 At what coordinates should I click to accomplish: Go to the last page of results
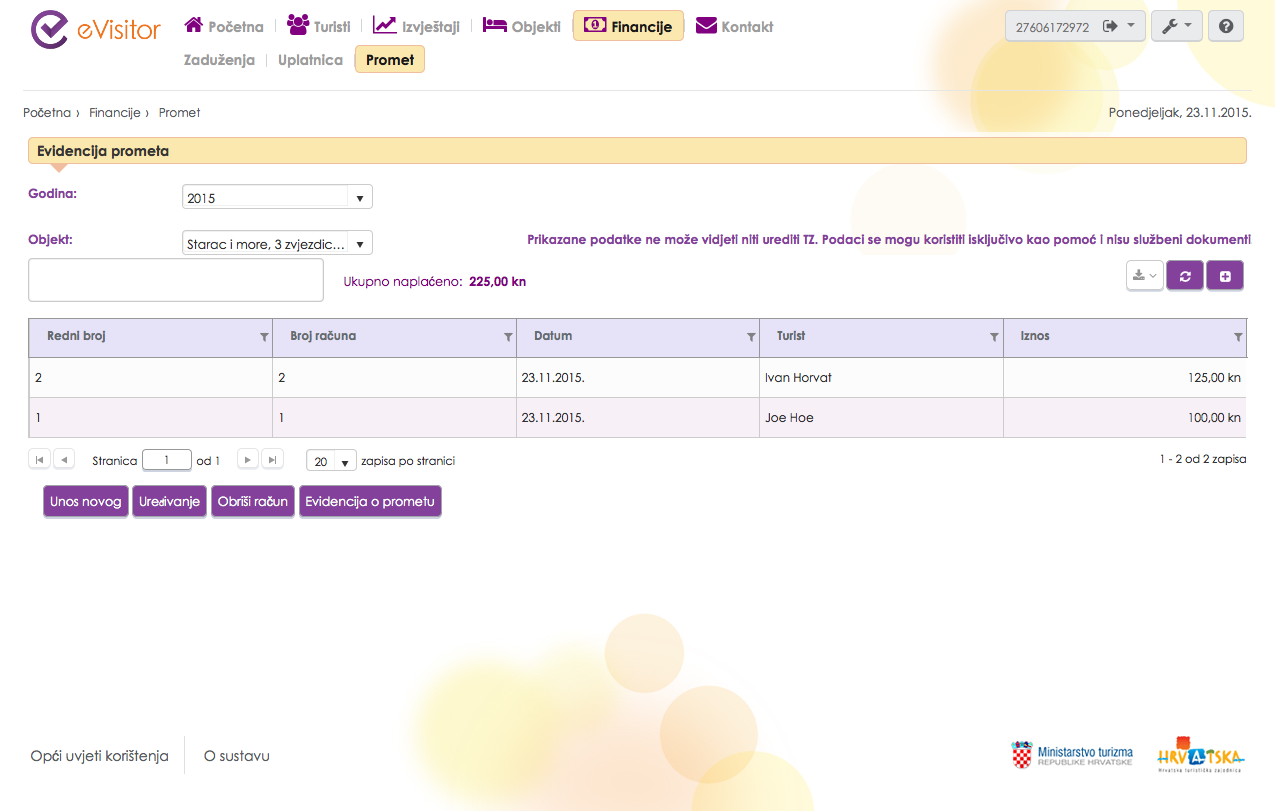272,460
